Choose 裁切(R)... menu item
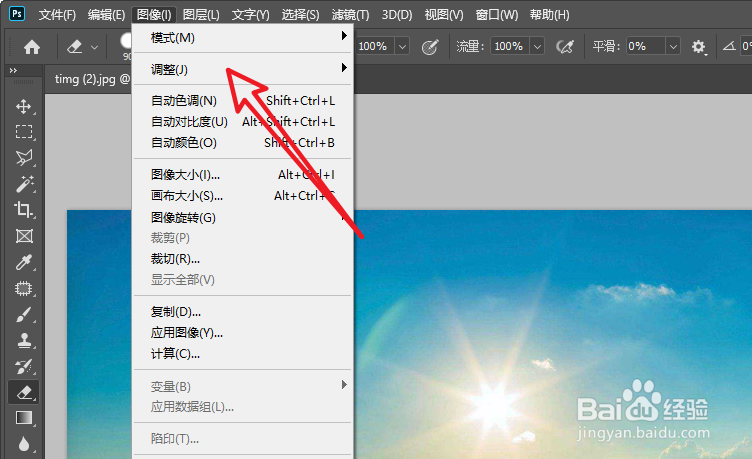This screenshot has height=459, width=752. [x=243, y=259]
